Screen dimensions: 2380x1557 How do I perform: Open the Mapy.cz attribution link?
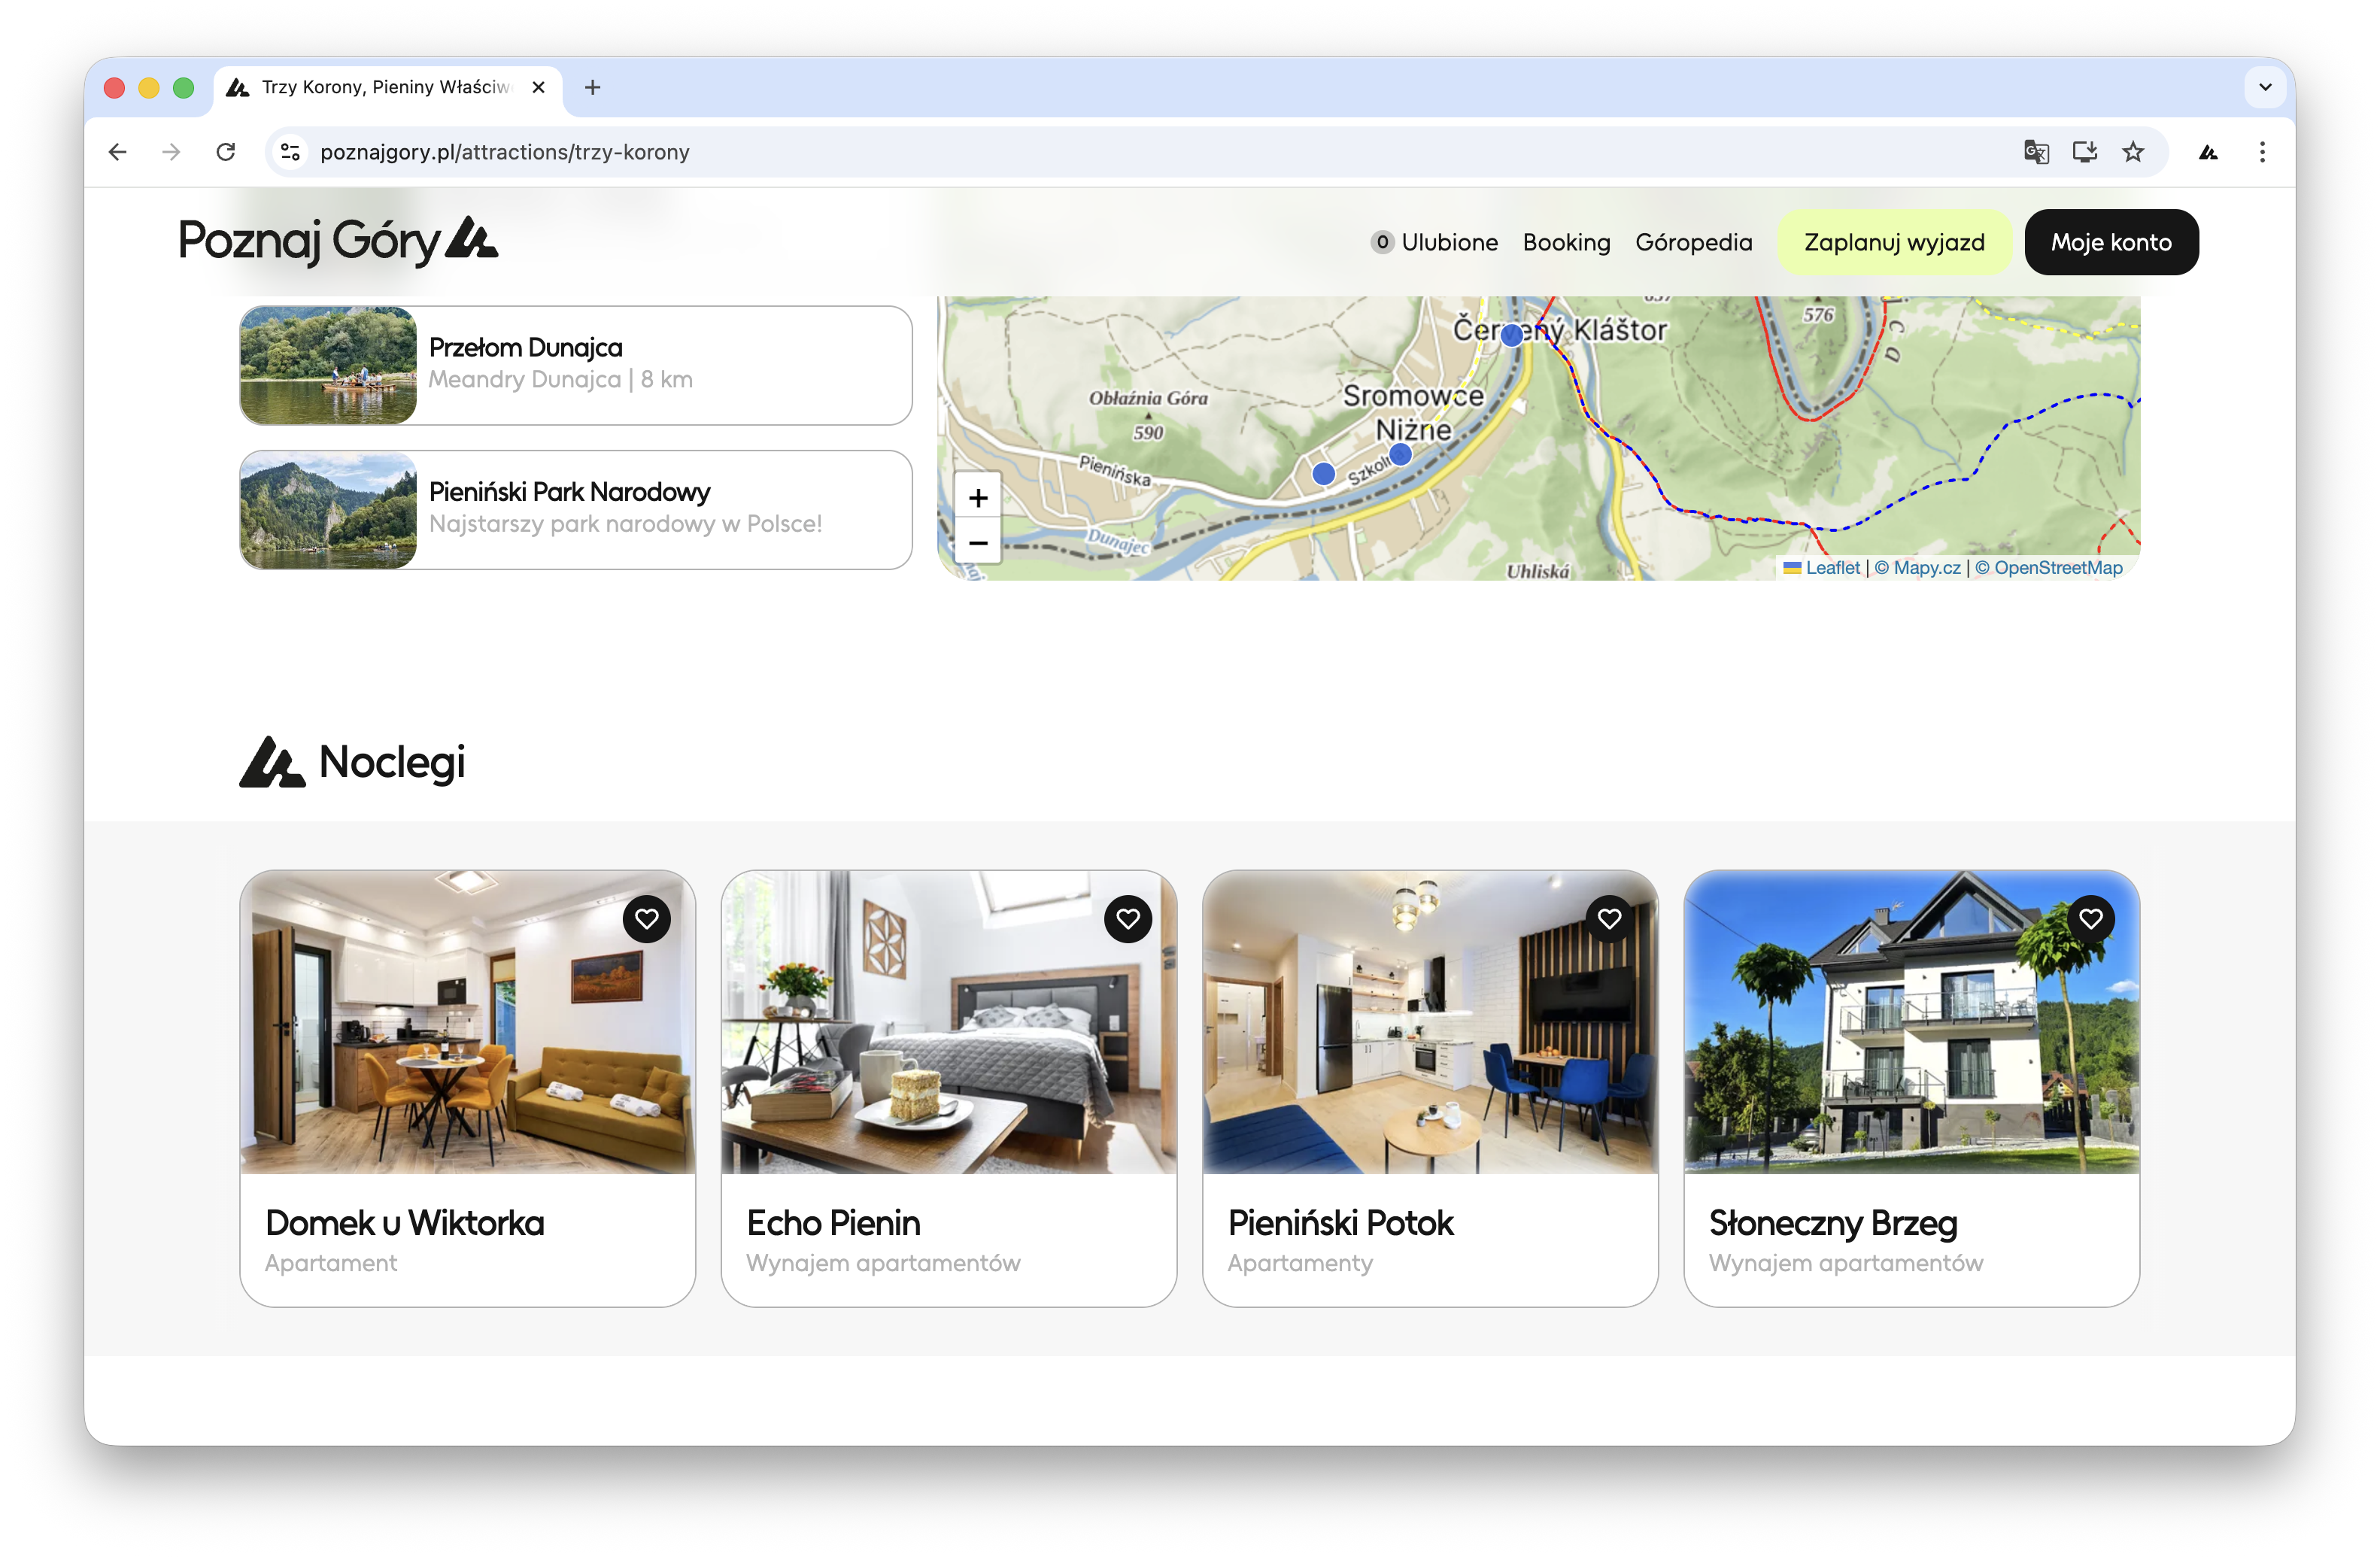point(1917,567)
